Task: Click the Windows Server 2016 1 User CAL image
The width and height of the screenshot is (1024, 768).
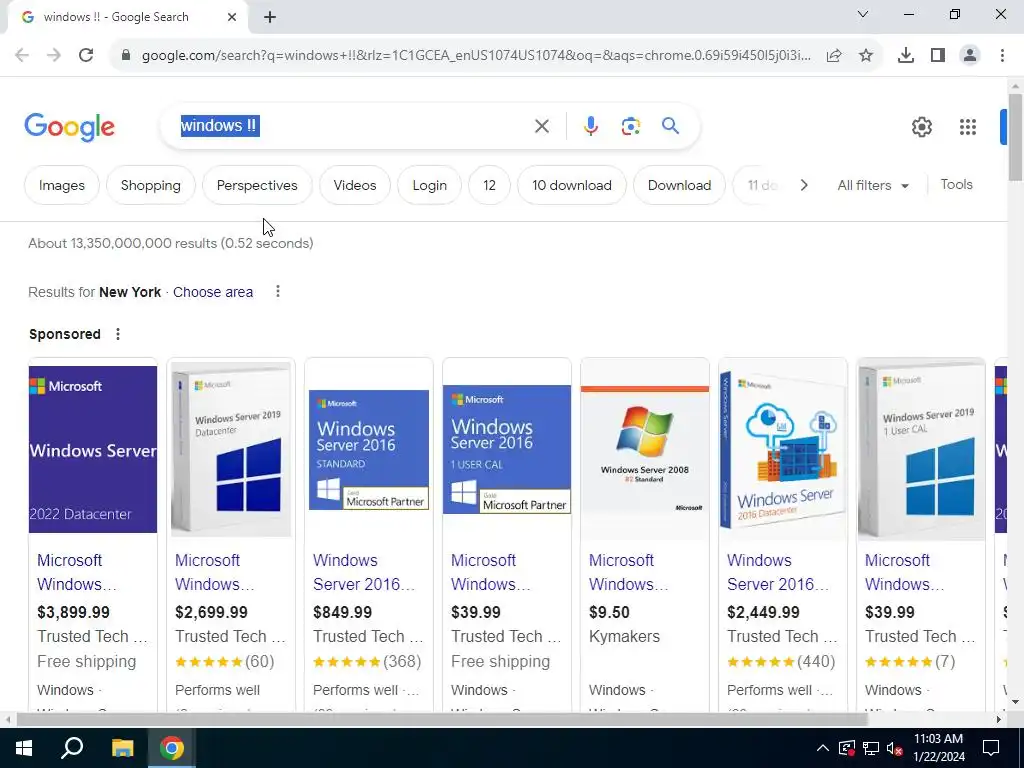Action: [x=507, y=449]
